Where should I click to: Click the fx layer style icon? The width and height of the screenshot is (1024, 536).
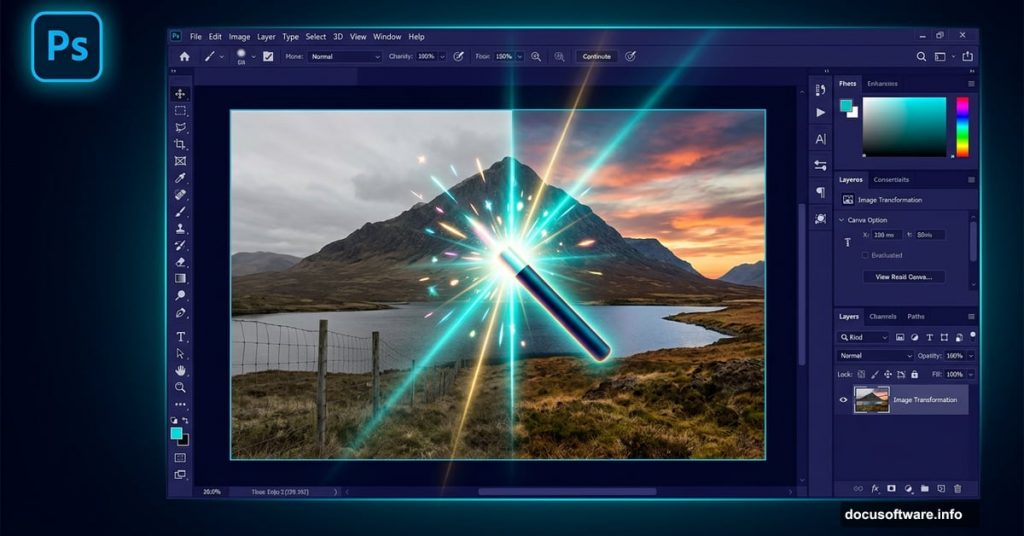tap(875, 488)
